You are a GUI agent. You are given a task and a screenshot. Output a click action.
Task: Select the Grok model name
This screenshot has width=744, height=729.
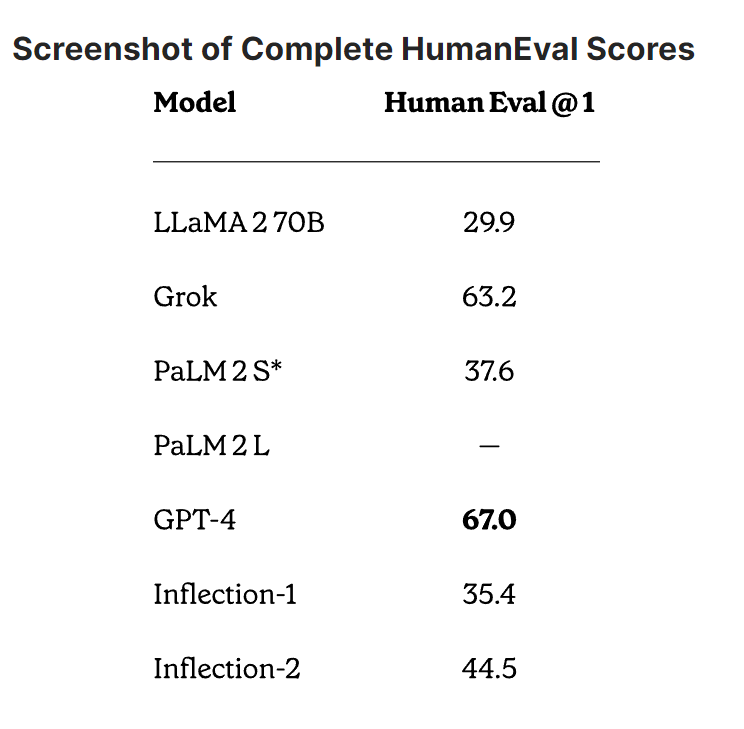(x=185, y=297)
